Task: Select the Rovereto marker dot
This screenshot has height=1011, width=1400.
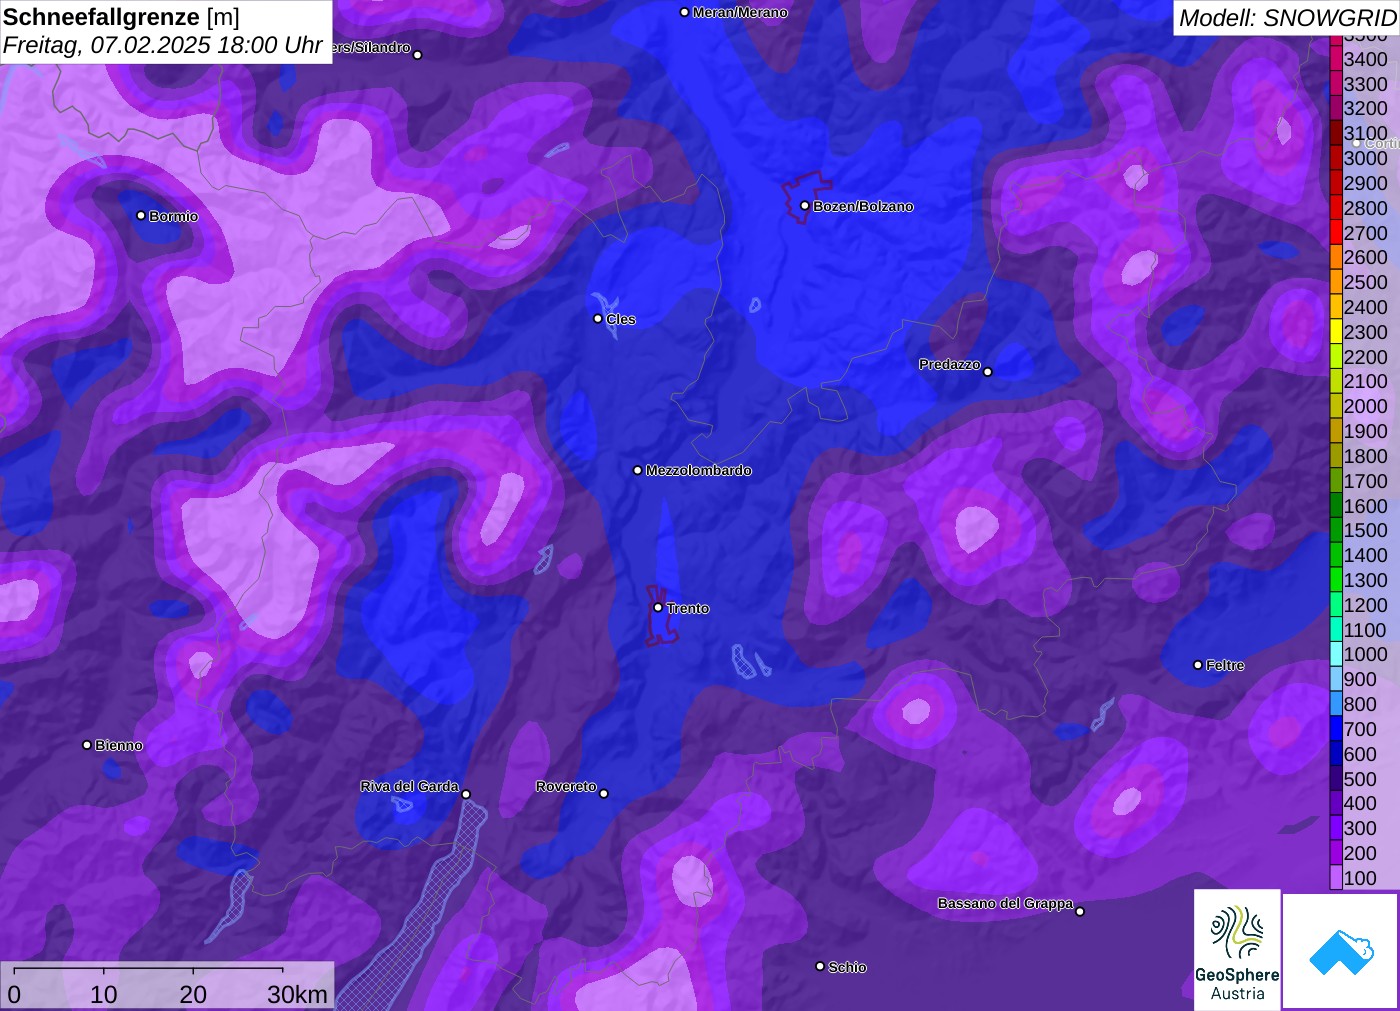Action: click(604, 794)
